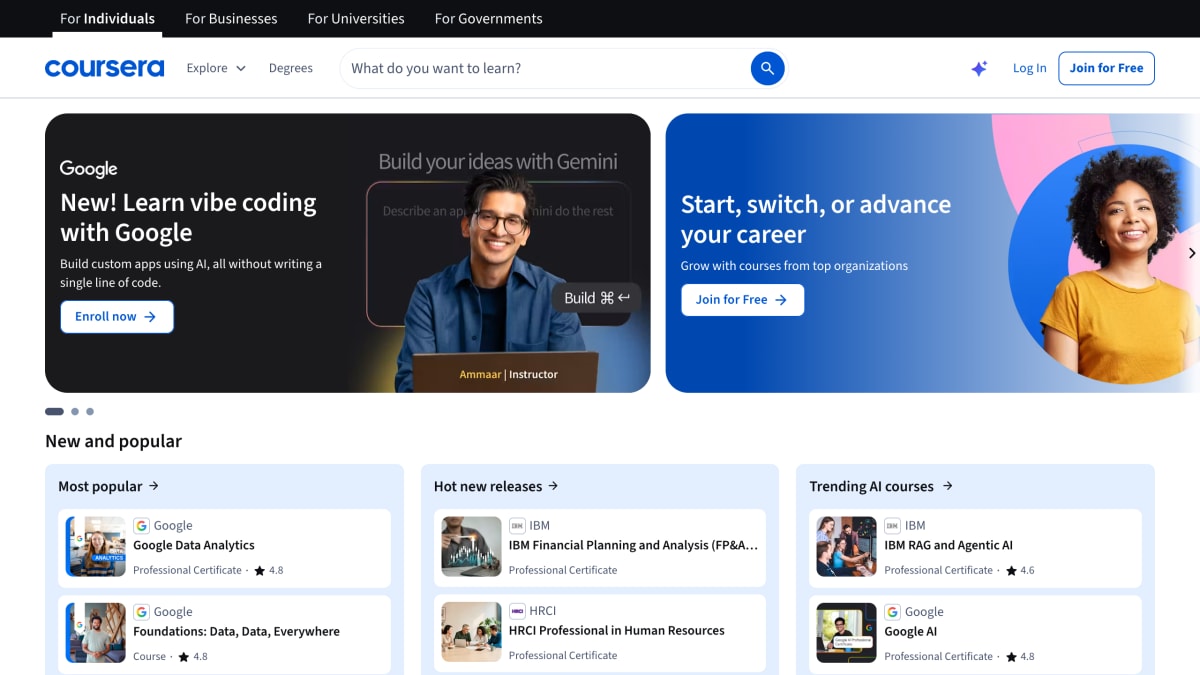The height and width of the screenshot is (675, 1200).
Task: Open the IBM Financial Planning and Analysis thumbnail
Action: (x=471, y=547)
